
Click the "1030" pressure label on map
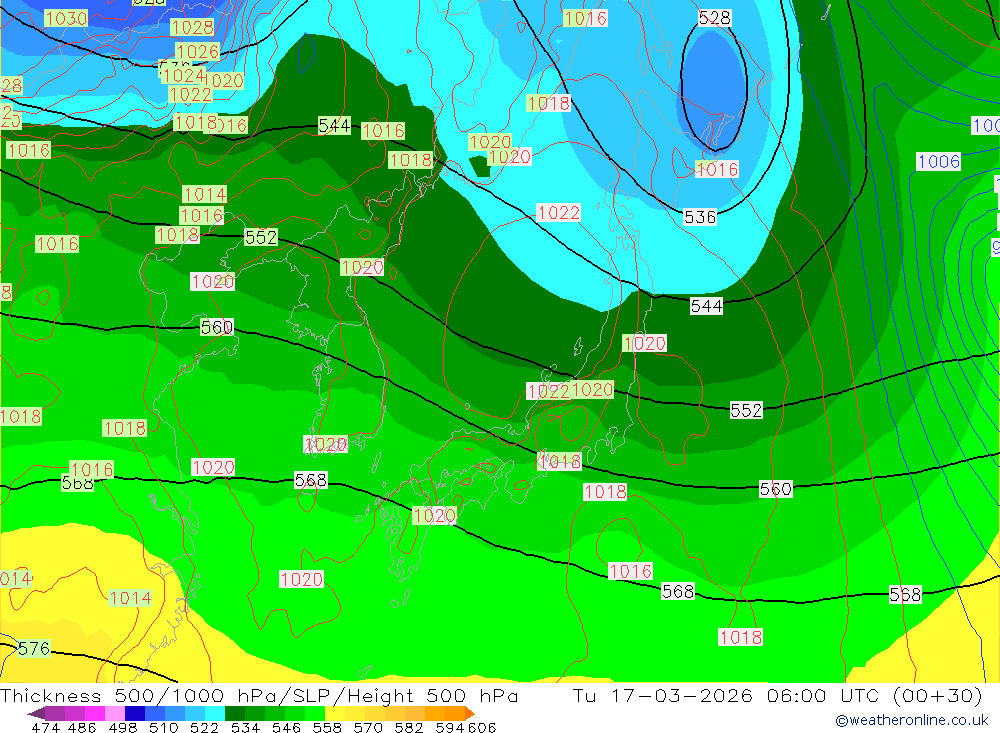pyautogui.click(x=66, y=19)
